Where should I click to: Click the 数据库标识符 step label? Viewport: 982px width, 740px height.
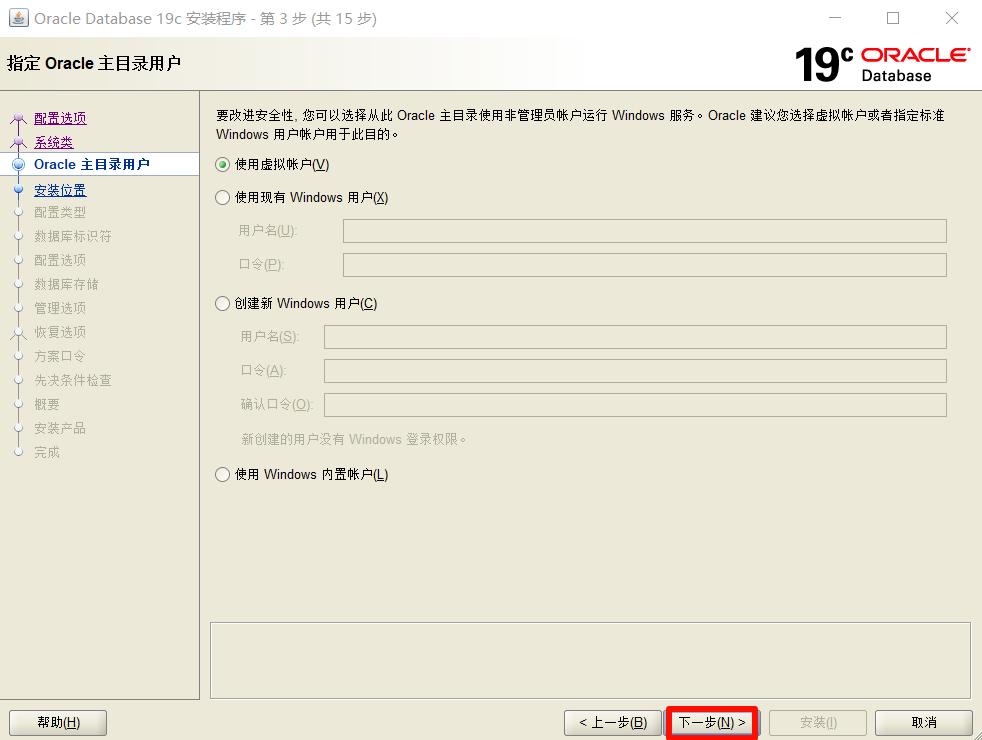73,237
